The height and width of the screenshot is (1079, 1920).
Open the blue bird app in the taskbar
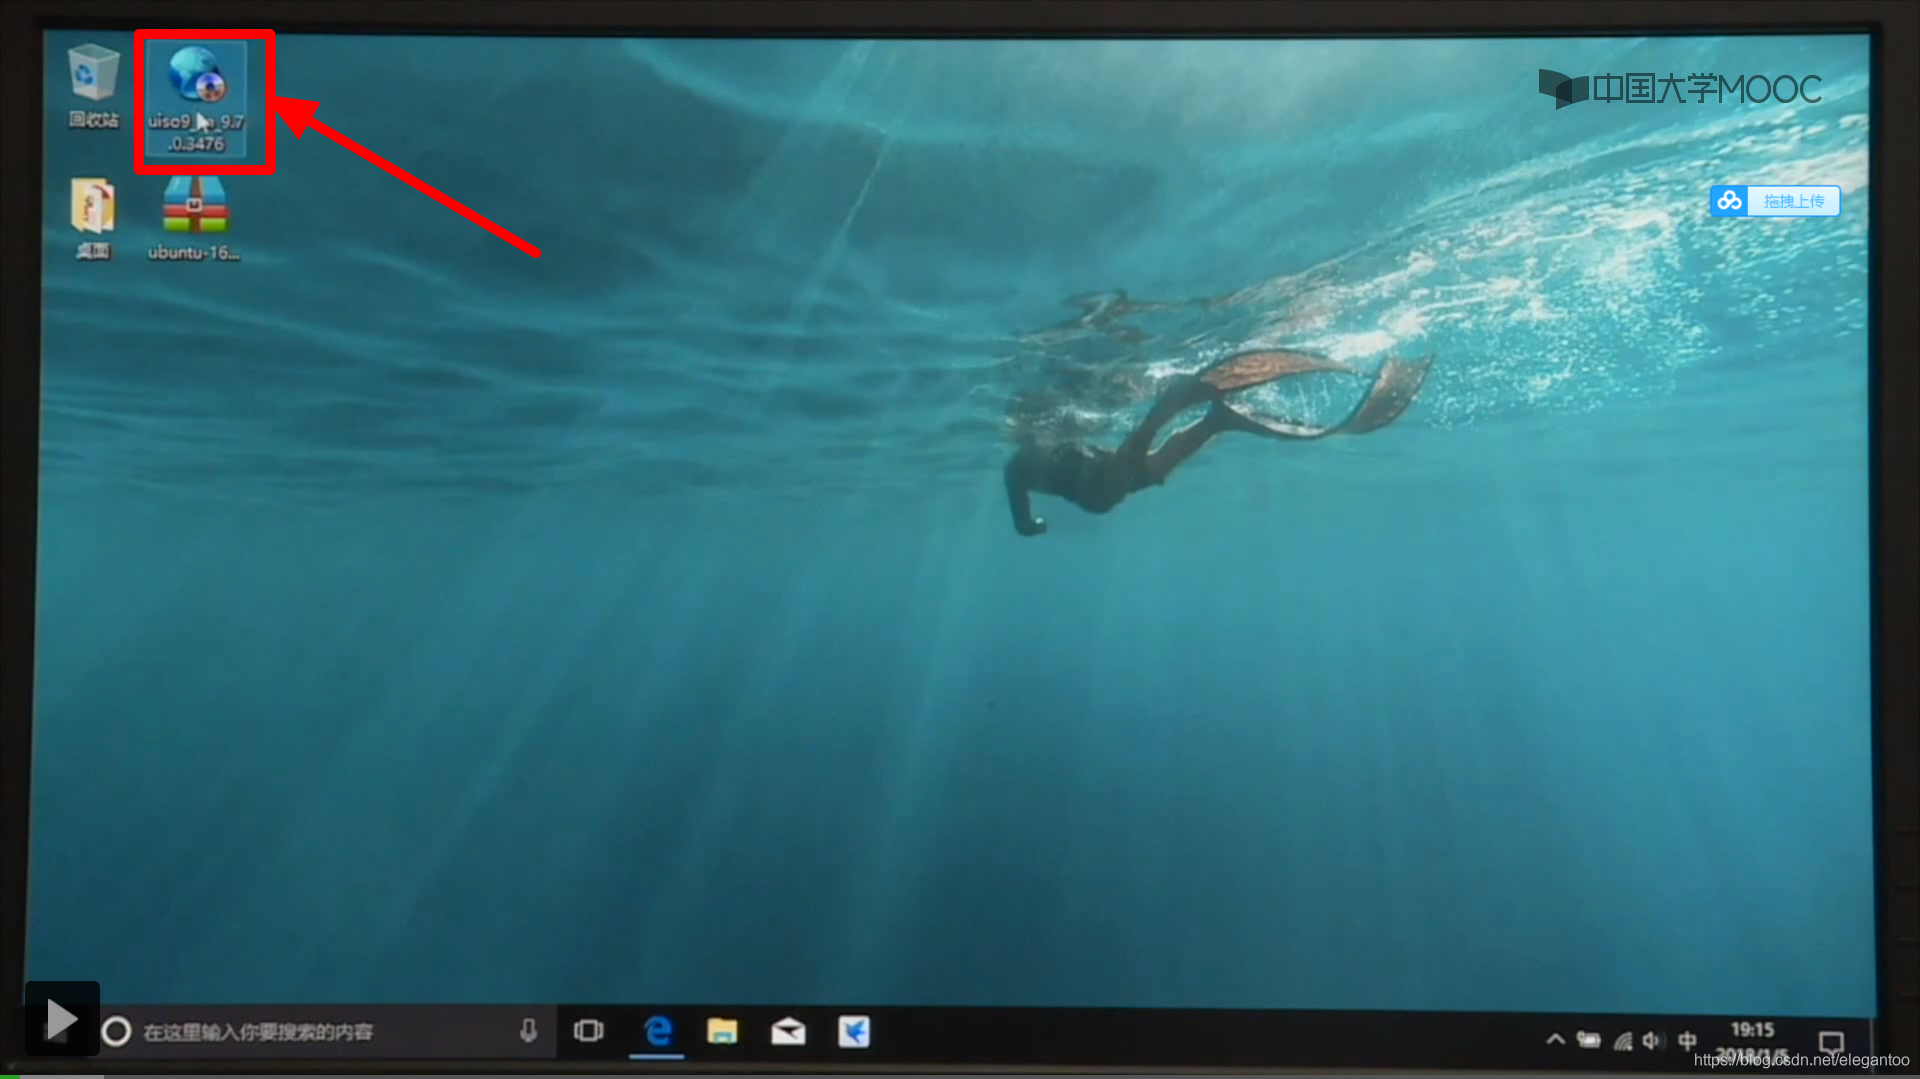(854, 1031)
